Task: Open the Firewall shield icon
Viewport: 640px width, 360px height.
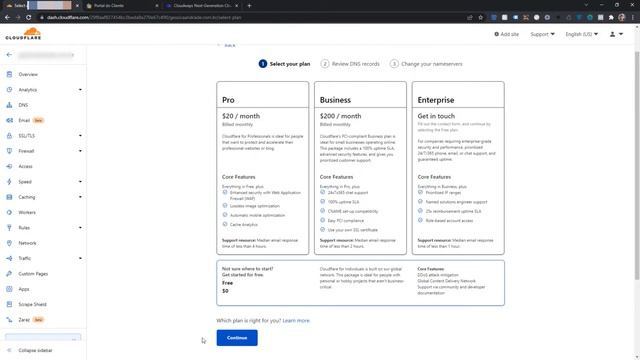Action: (9, 151)
